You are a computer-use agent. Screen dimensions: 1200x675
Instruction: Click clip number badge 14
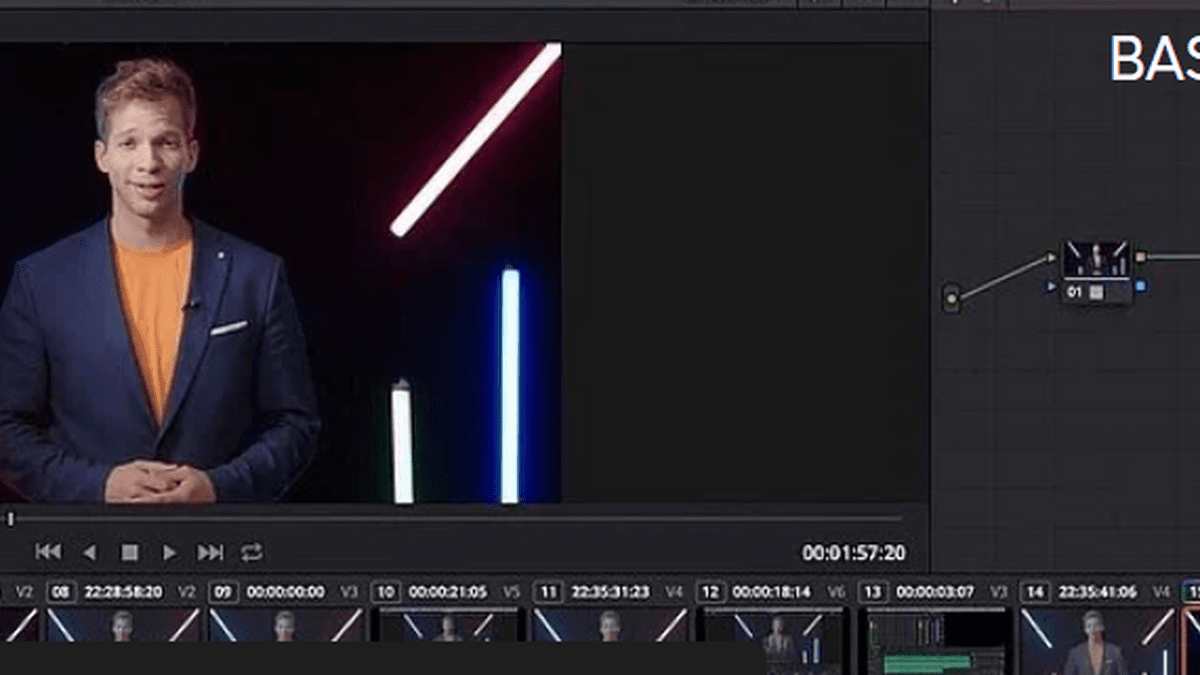pos(1035,592)
